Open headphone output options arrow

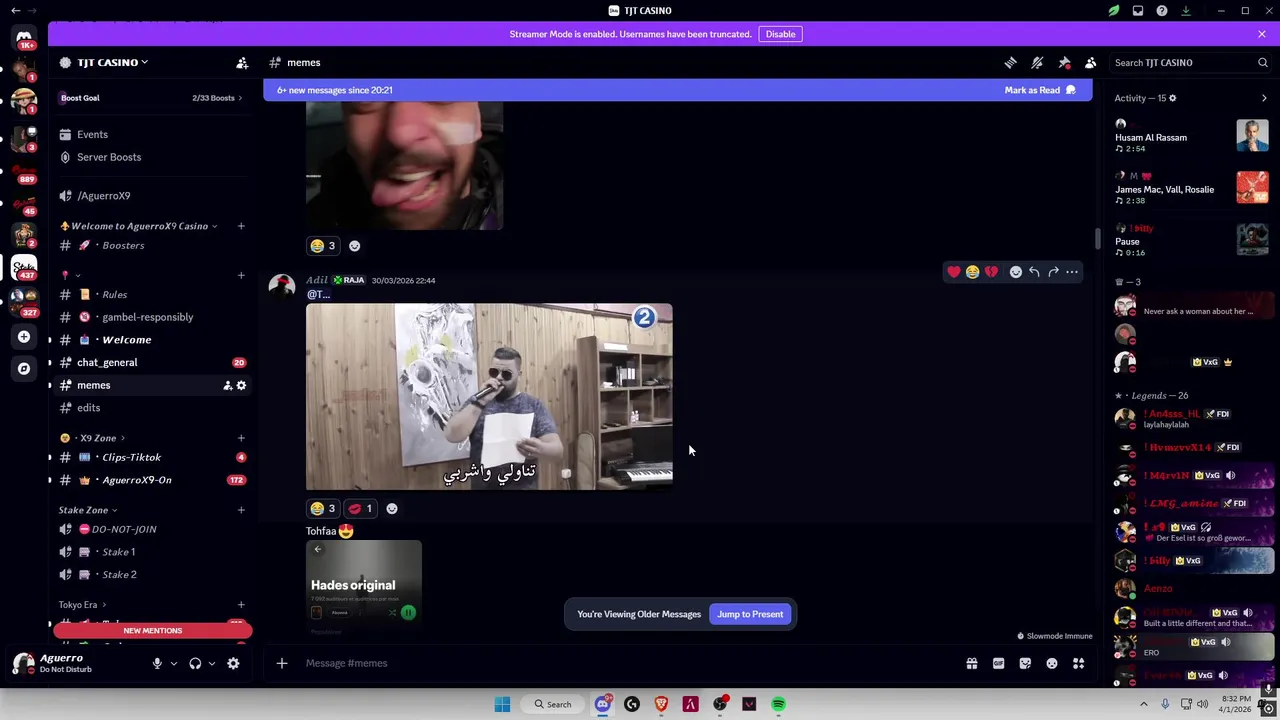pyautogui.click(x=211, y=663)
